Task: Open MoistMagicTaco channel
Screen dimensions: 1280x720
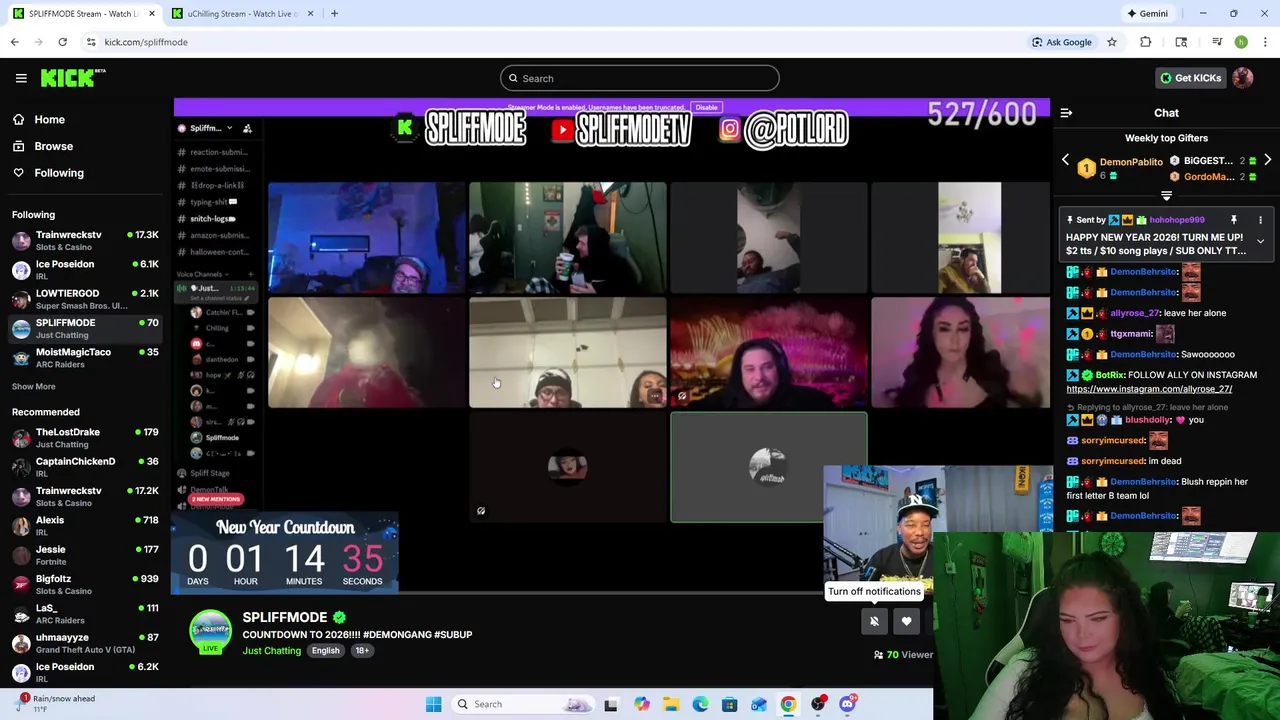Action: [85, 358]
